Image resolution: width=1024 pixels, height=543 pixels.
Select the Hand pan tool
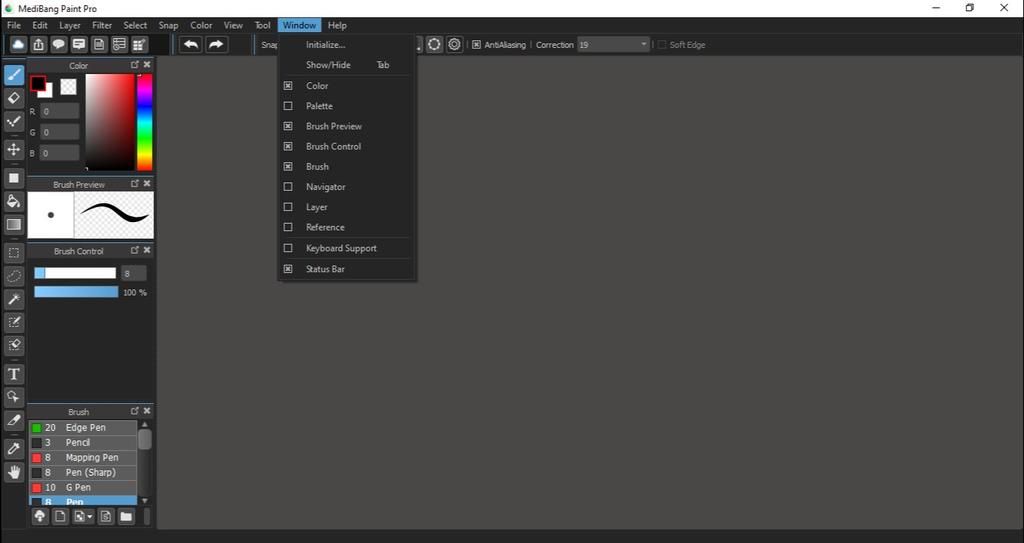(14, 472)
